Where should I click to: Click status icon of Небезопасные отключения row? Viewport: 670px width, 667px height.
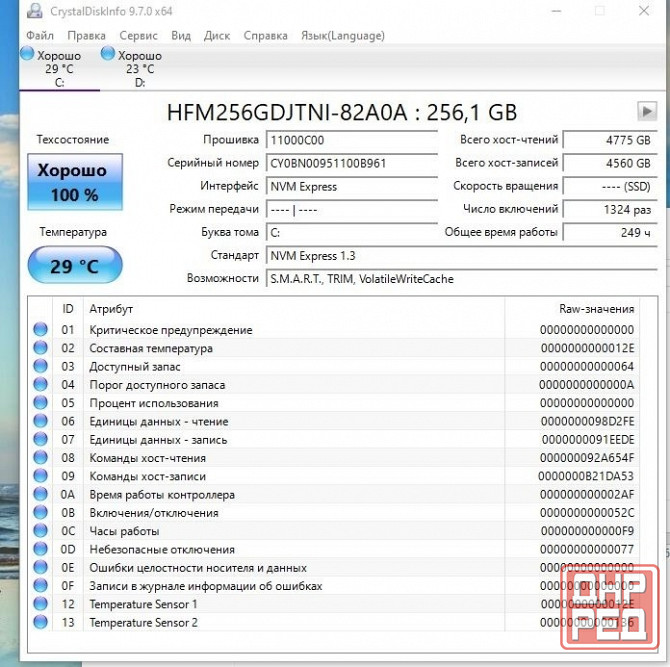click(x=41, y=549)
